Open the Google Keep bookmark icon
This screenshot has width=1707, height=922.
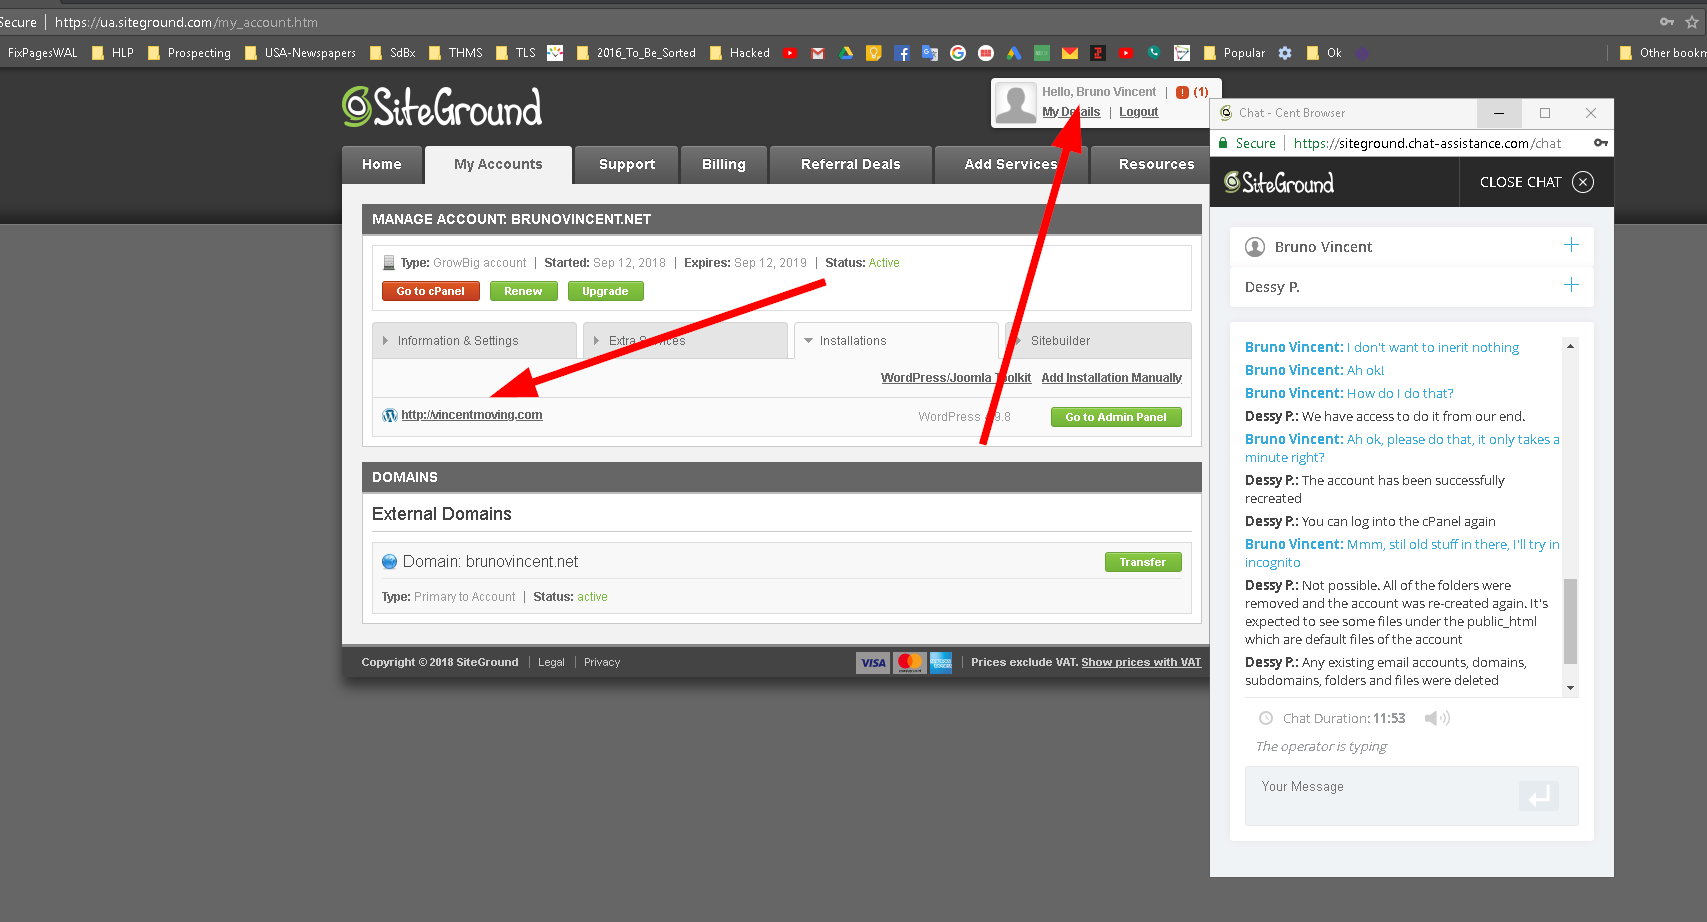874,53
